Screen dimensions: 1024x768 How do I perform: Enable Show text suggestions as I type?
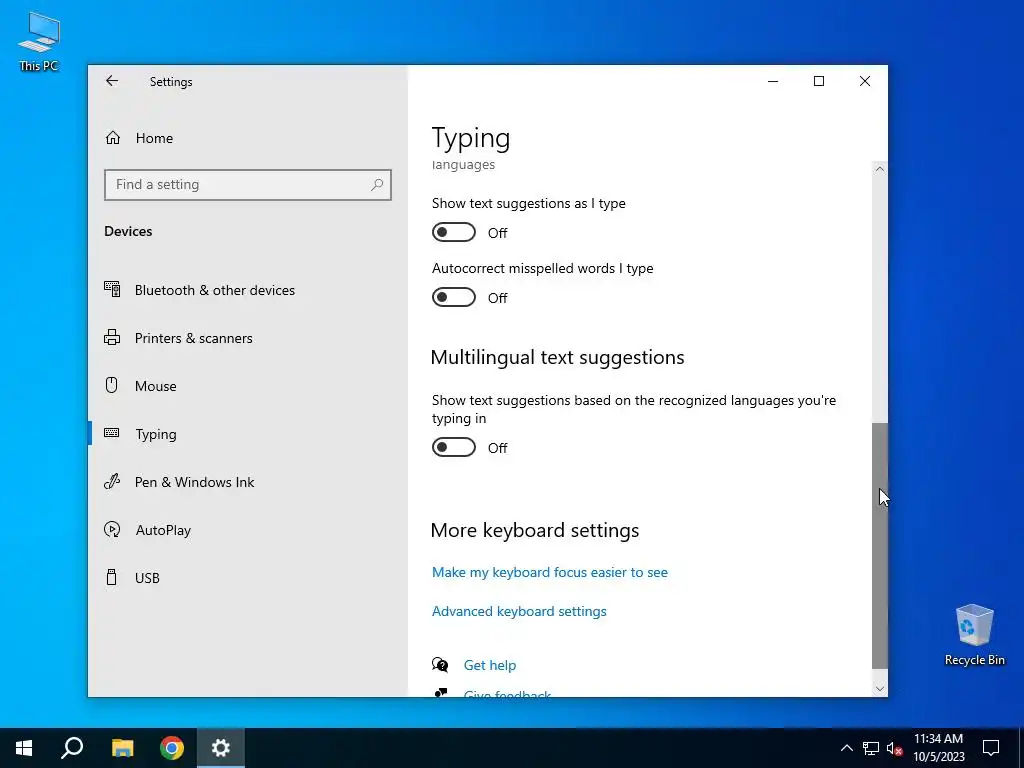coord(454,232)
